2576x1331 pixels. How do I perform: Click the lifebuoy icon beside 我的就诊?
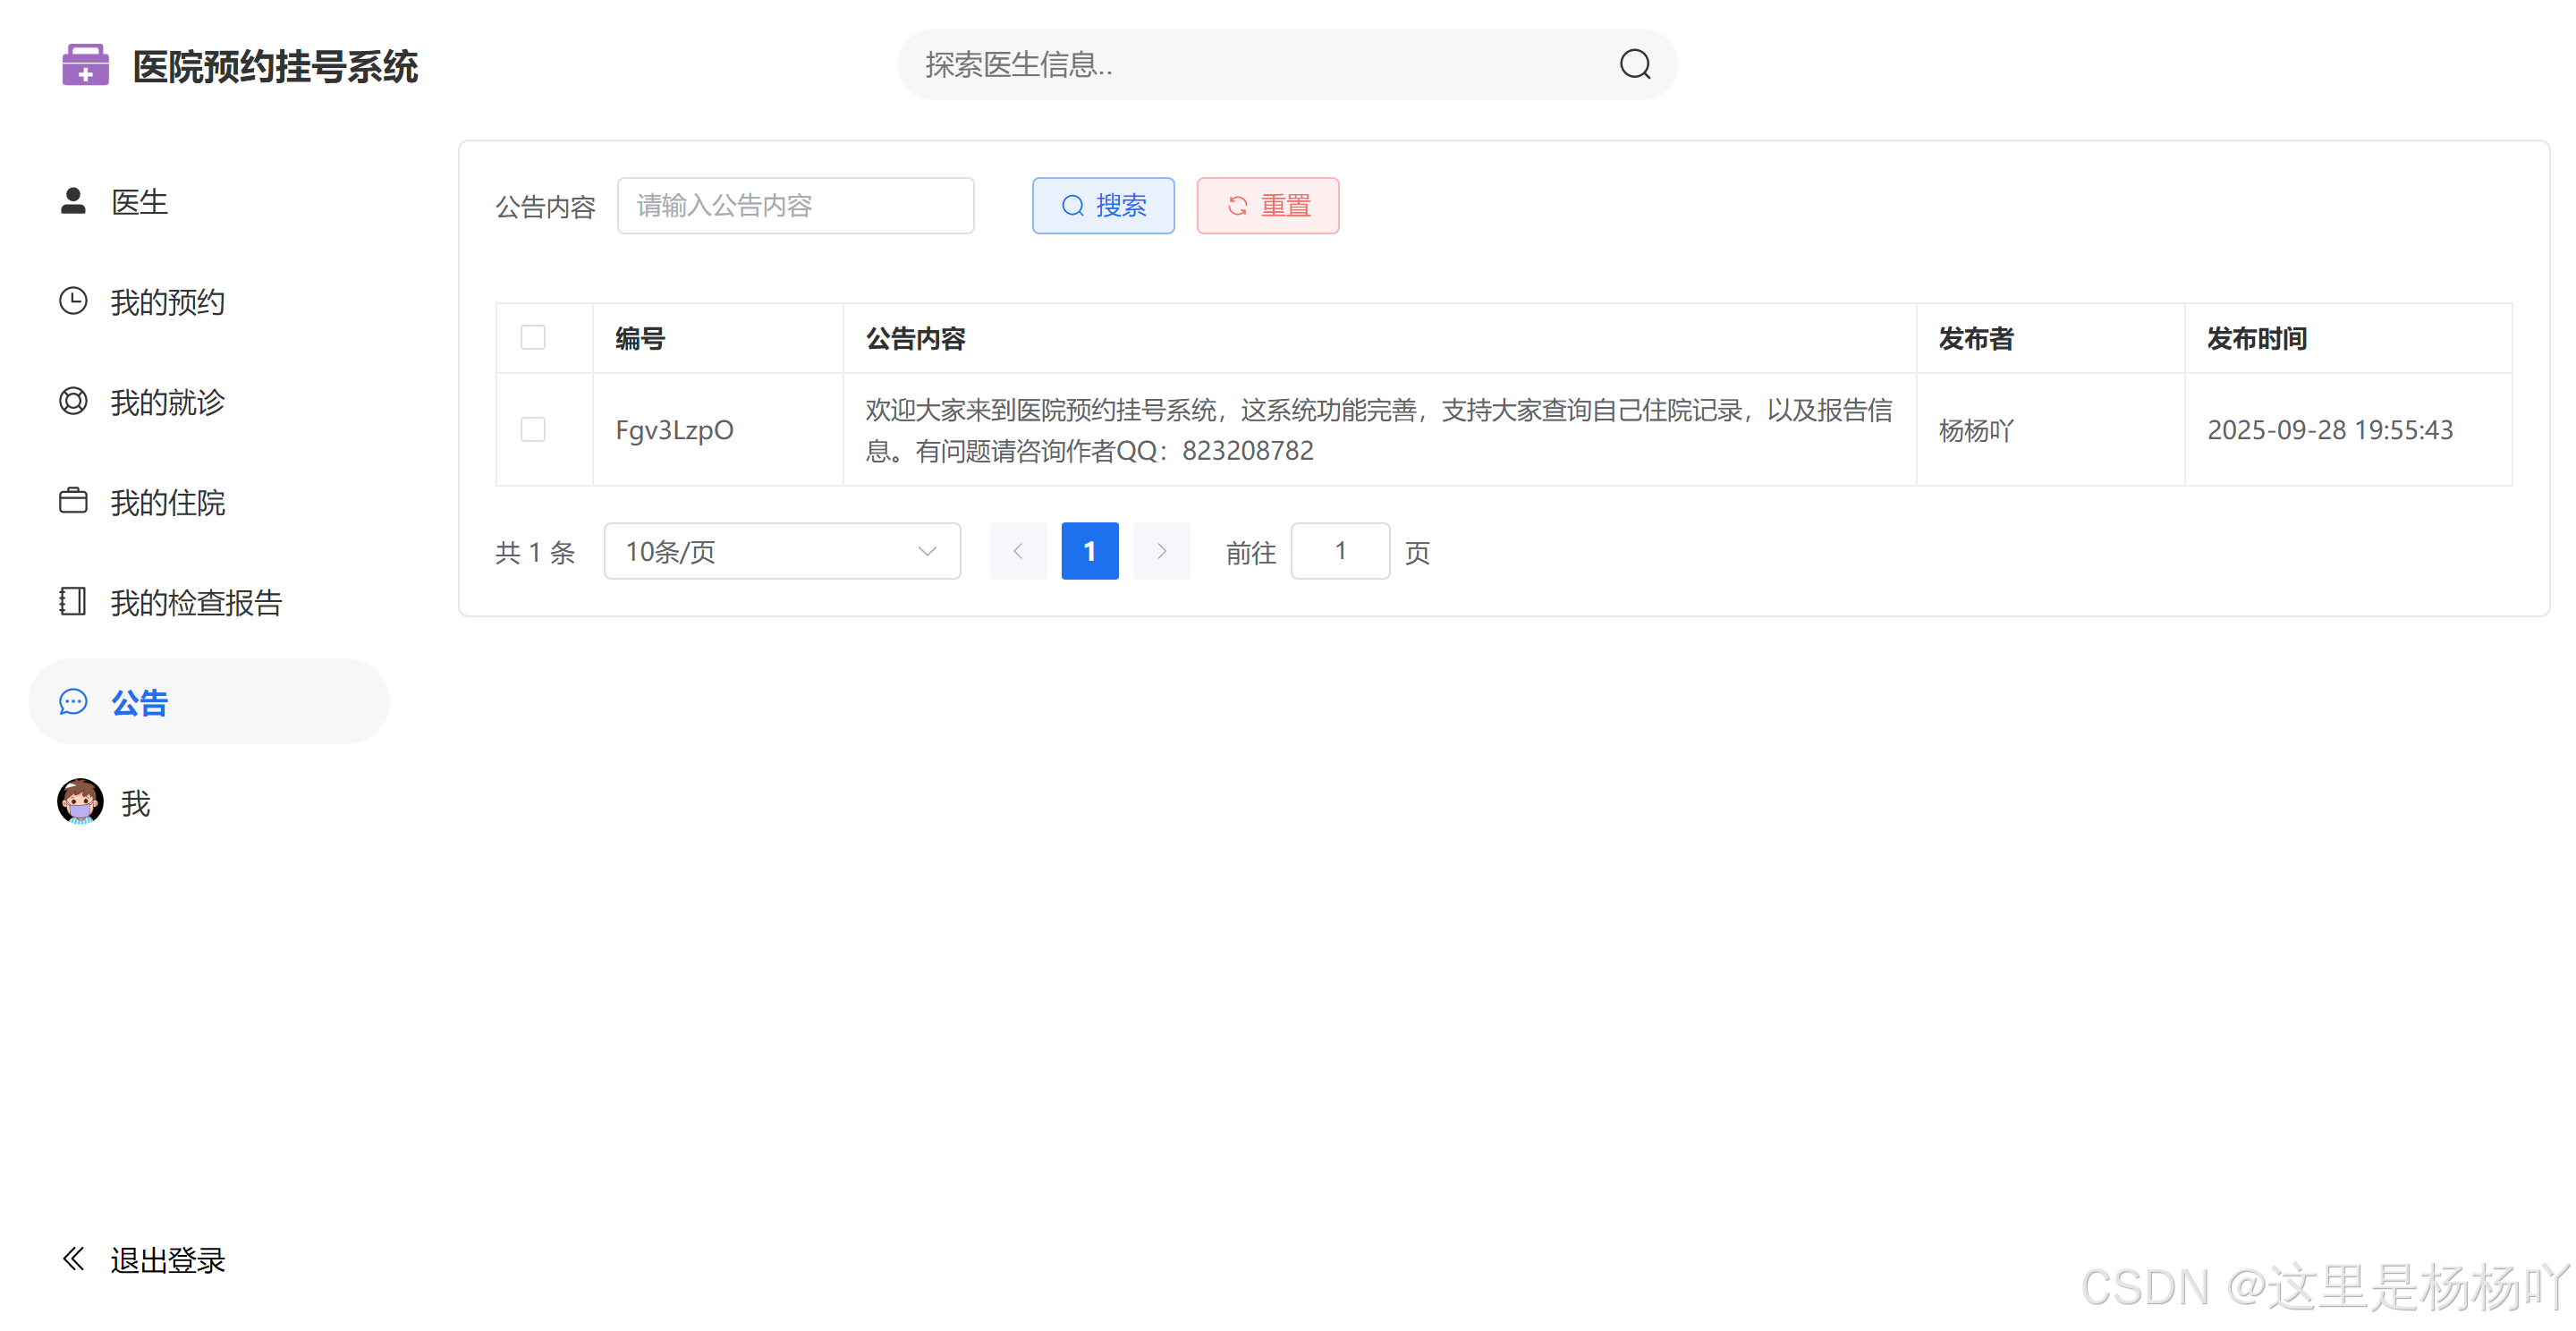point(73,401)
